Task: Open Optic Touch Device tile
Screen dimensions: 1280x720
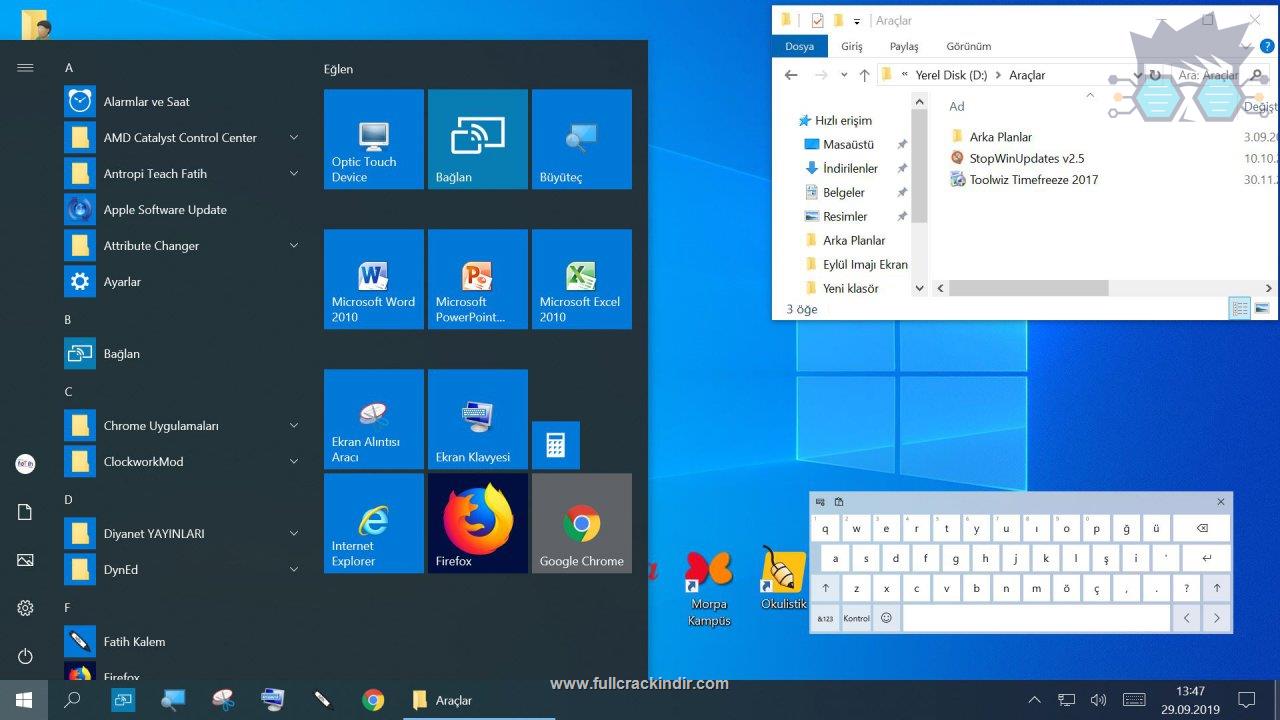Action: tap(374, 139)
